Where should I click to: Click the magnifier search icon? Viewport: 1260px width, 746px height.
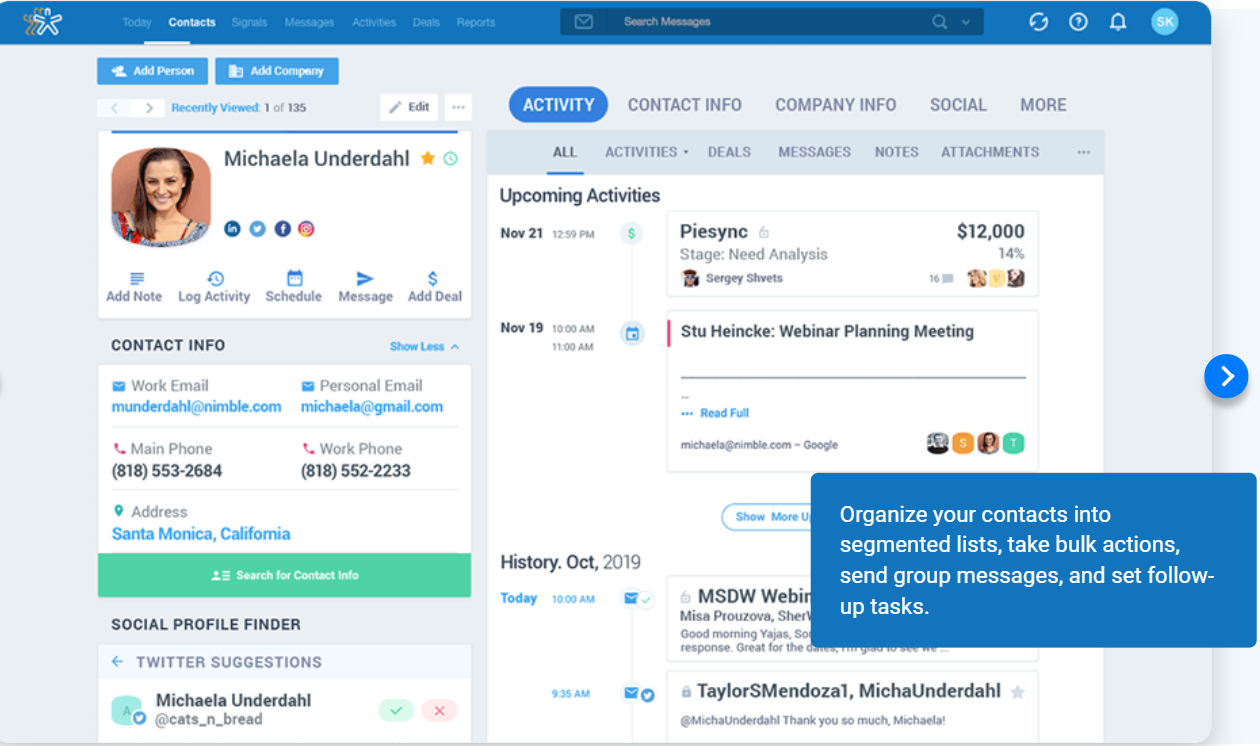939,22
